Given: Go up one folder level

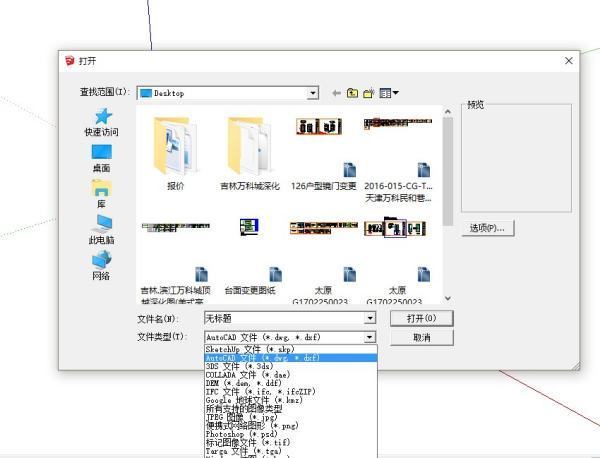Looking at the screenshot, I should [x=352, y=93].
